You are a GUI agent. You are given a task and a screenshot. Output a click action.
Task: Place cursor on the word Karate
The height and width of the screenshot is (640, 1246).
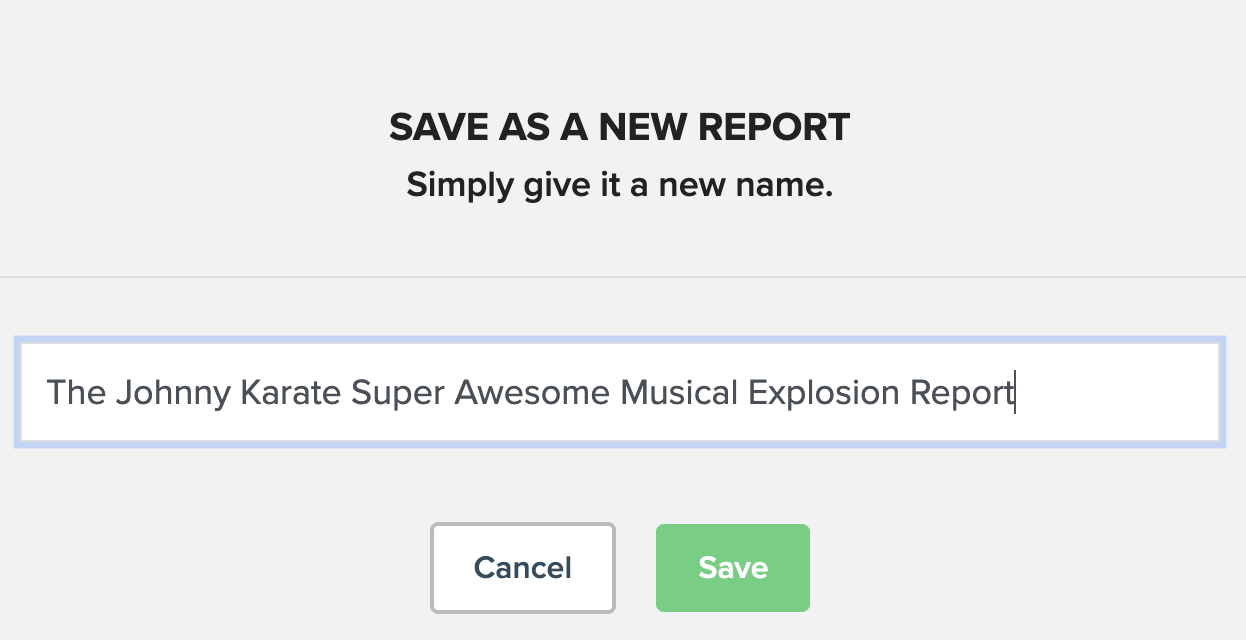tap(291, 392)
